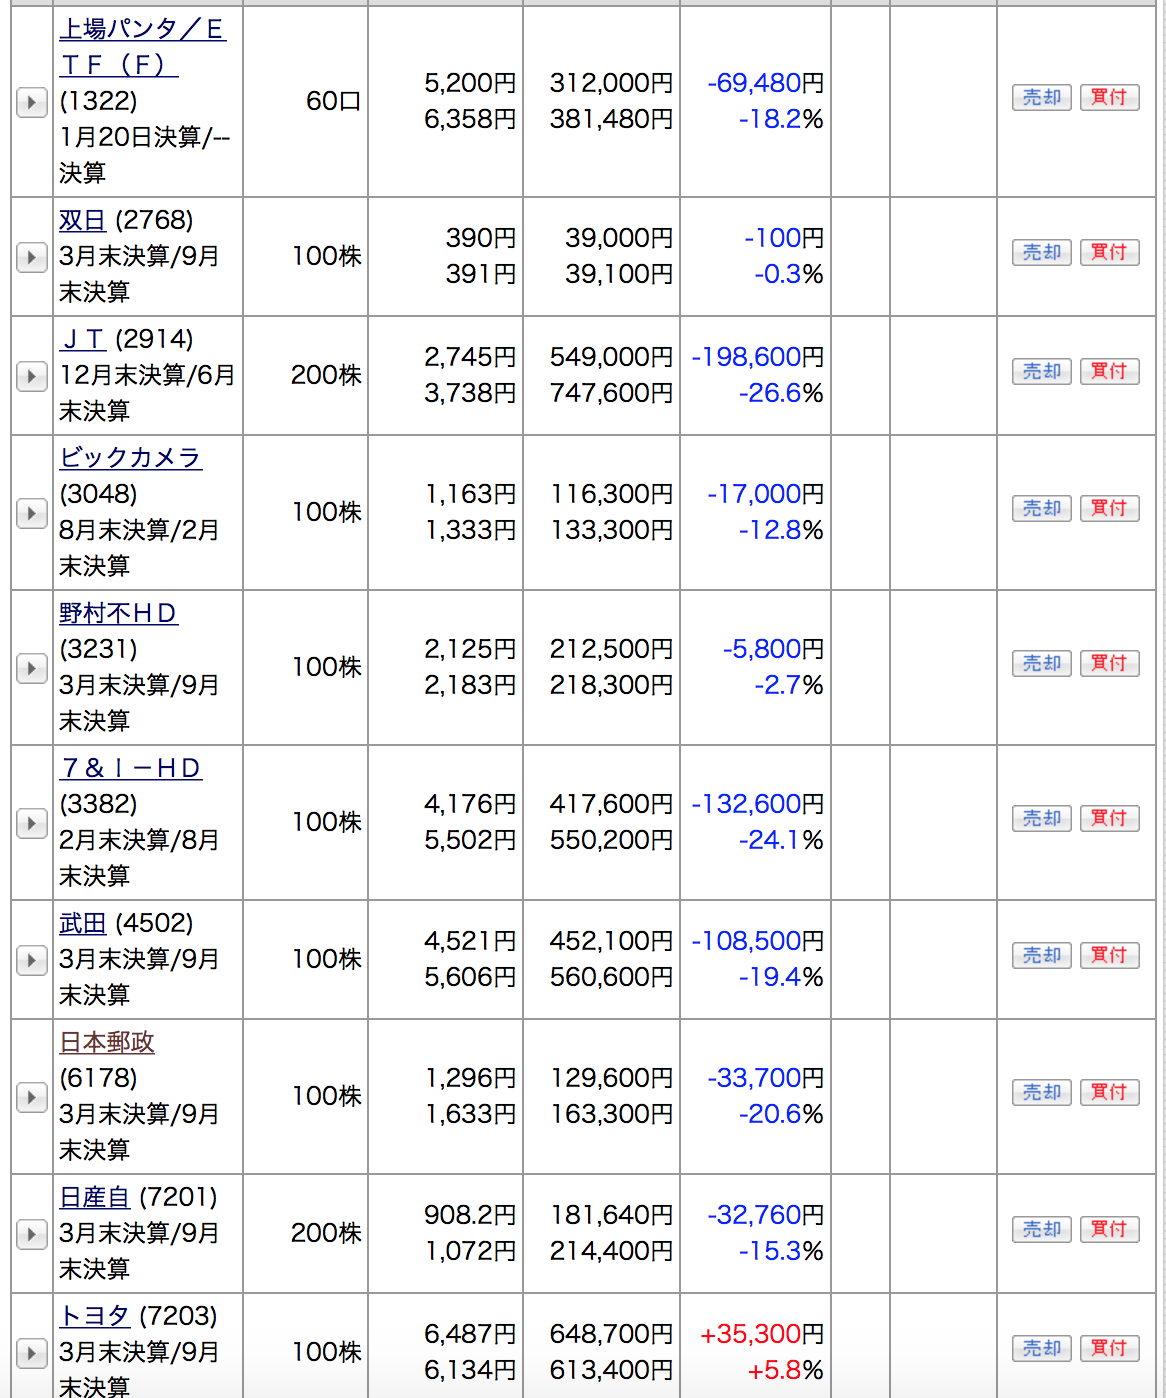Click 買付 for 武田 (4502)
Screen dimensions: 1166x1398
pyautogui.click(x=1109, y=955)
